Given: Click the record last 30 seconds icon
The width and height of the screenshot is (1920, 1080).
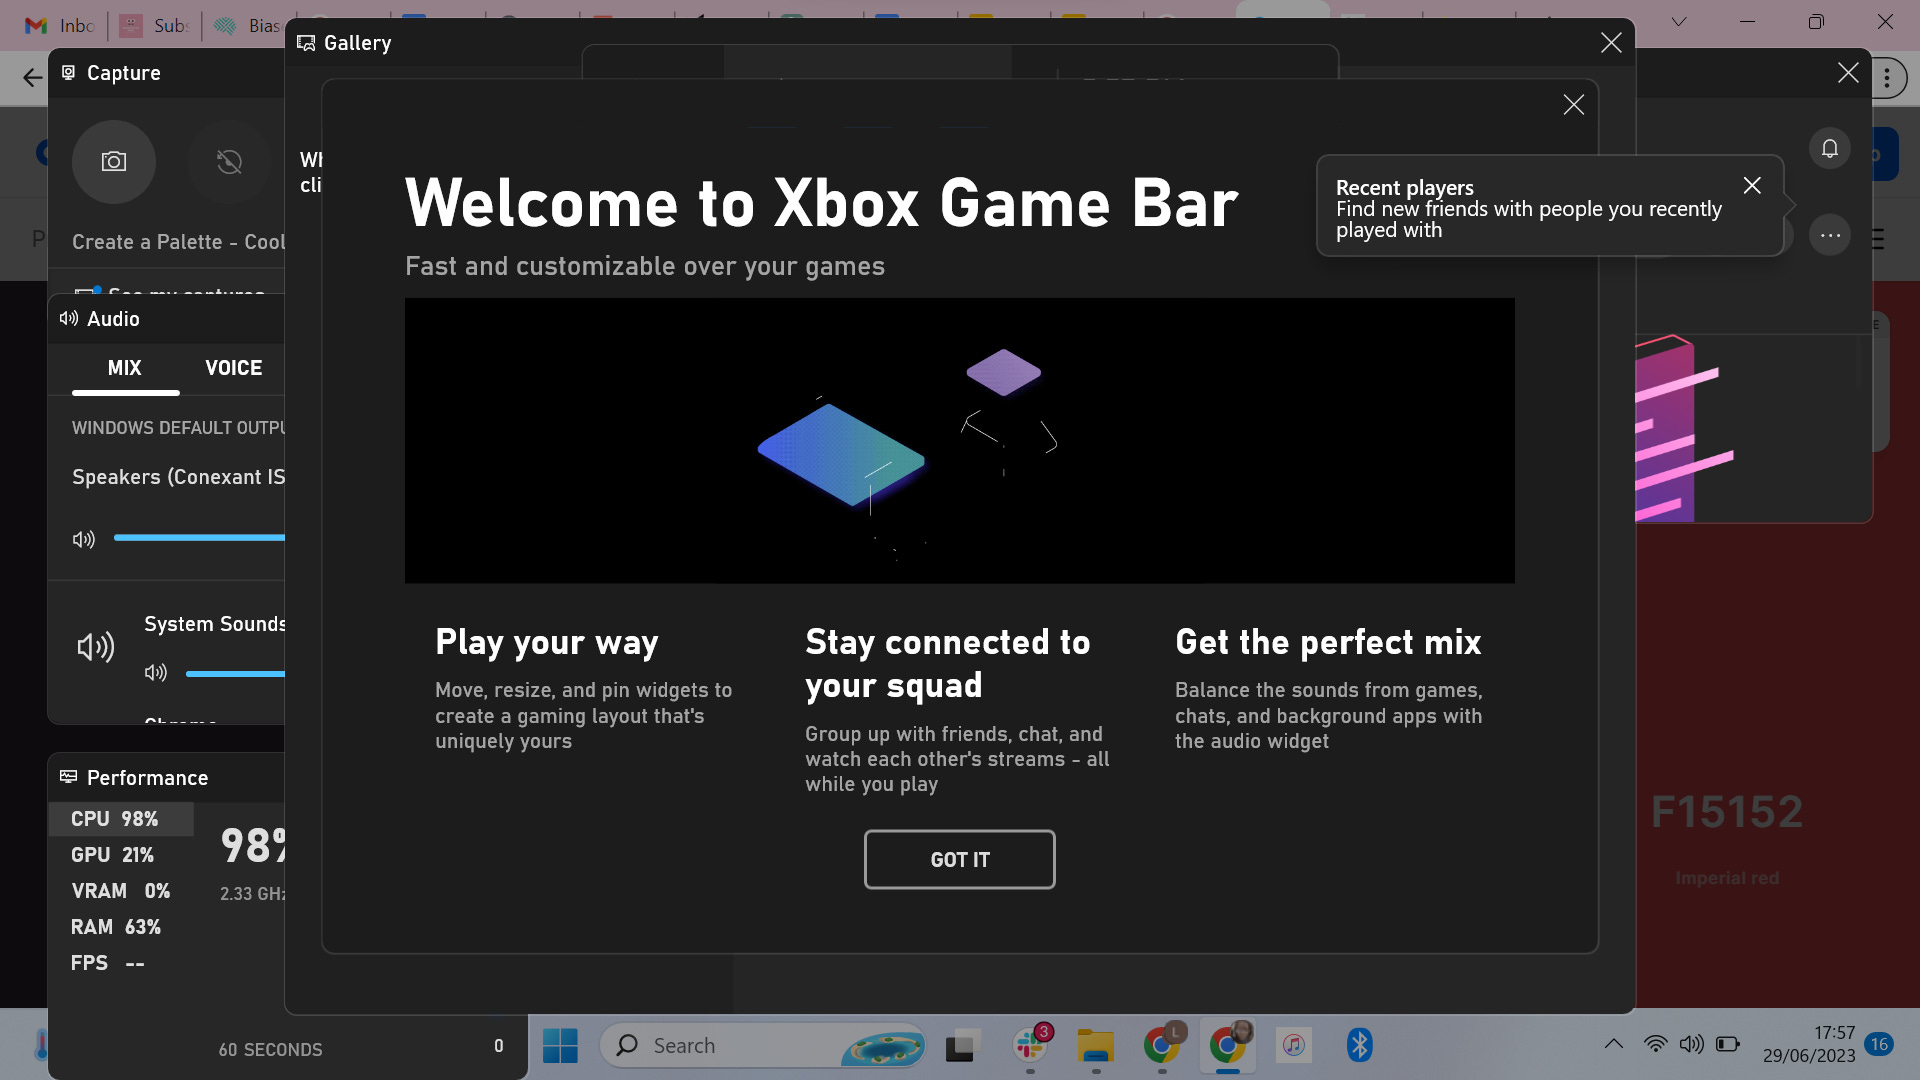Looking at the screenshot, I should click(x=229, y=162).
